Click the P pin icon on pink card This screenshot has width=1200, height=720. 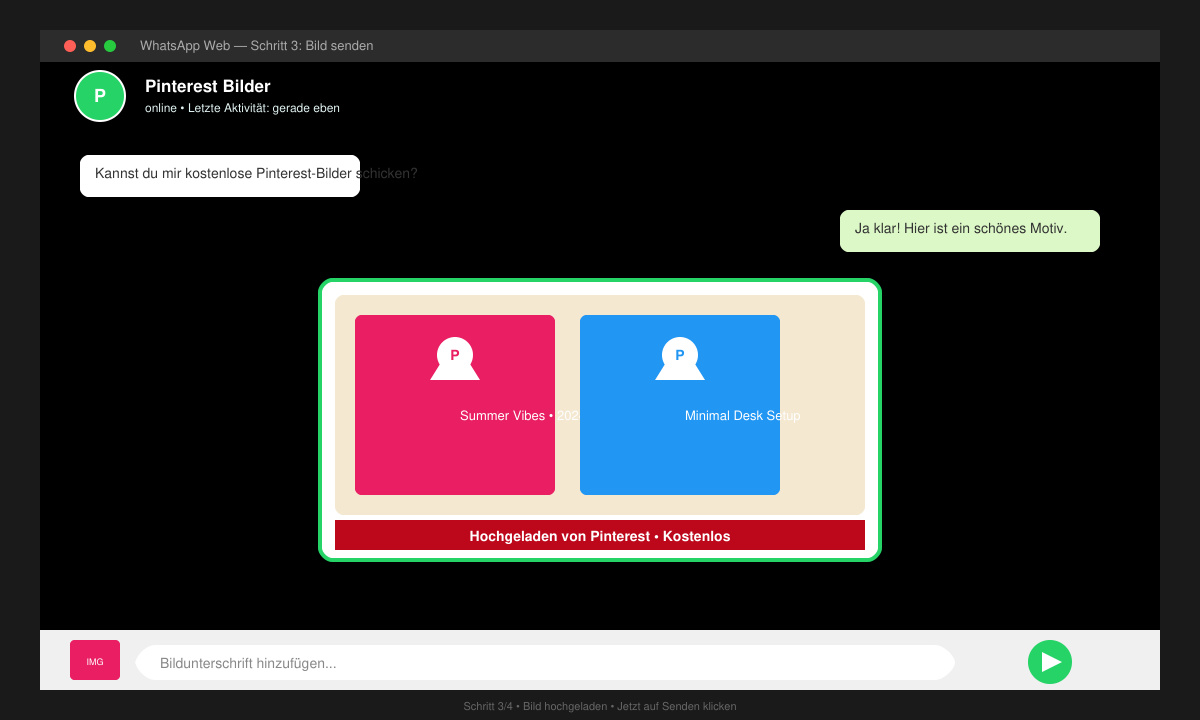coord(455,358)
